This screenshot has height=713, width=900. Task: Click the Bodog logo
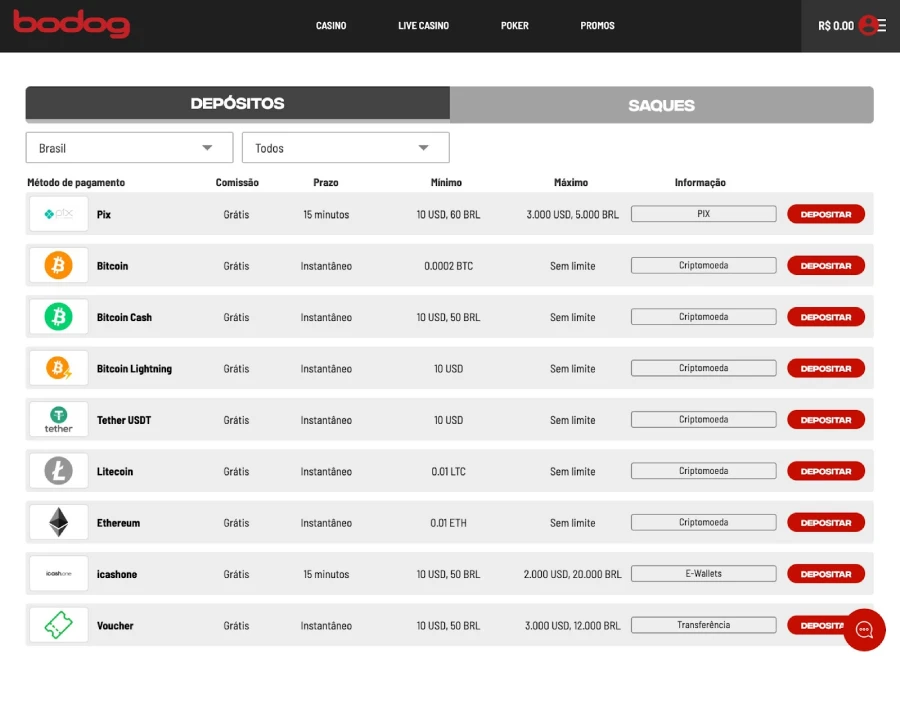point(72,24)
